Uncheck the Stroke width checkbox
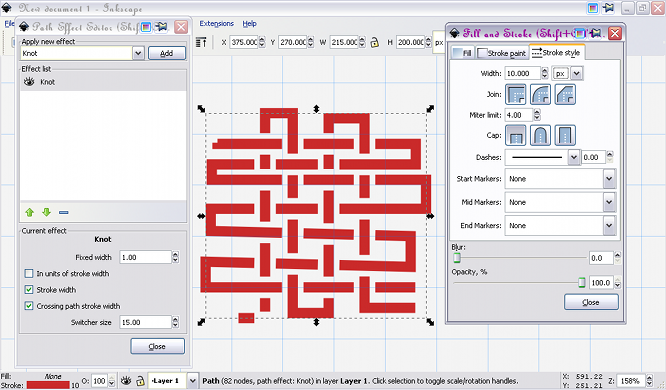Screen dimensions: 666x390 pos(29,290)
